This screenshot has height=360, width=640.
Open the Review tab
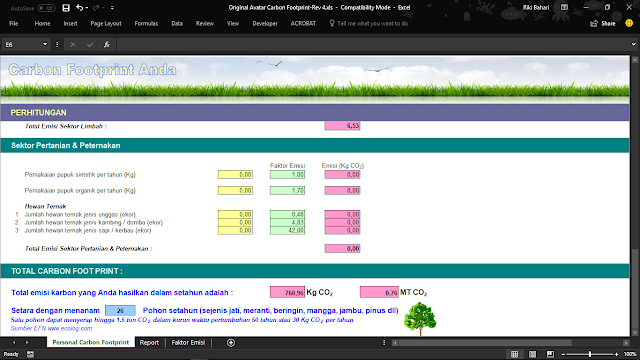pos(204,24)
